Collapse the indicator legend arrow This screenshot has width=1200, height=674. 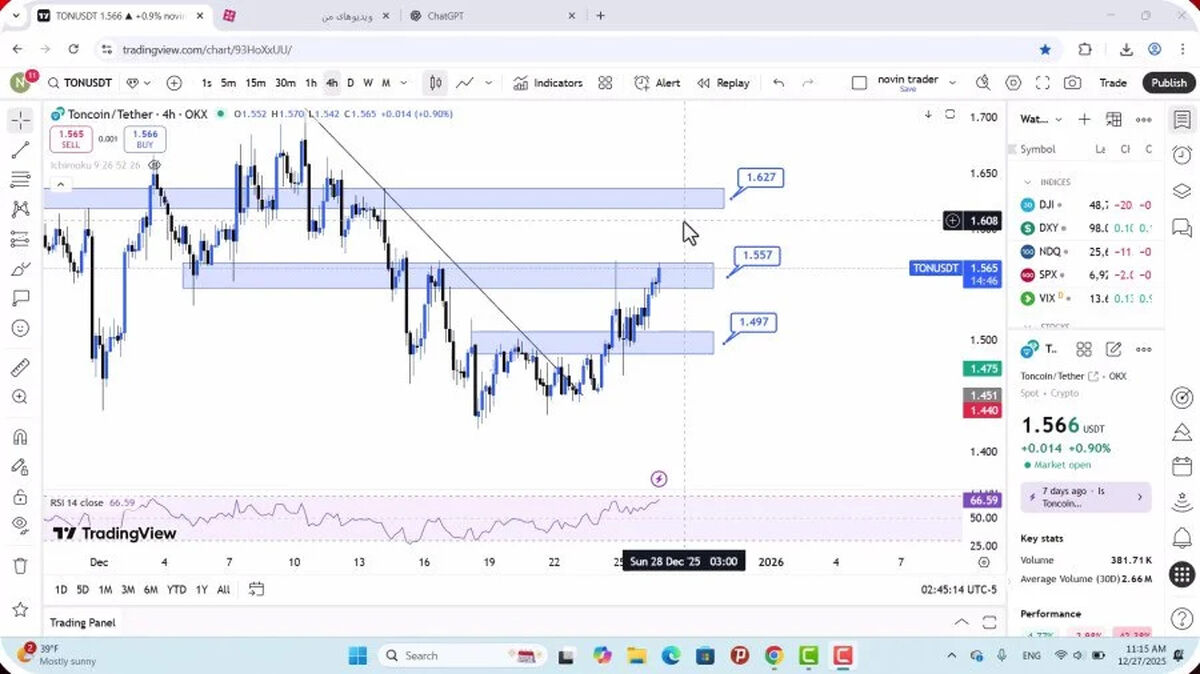click(61, 184)
